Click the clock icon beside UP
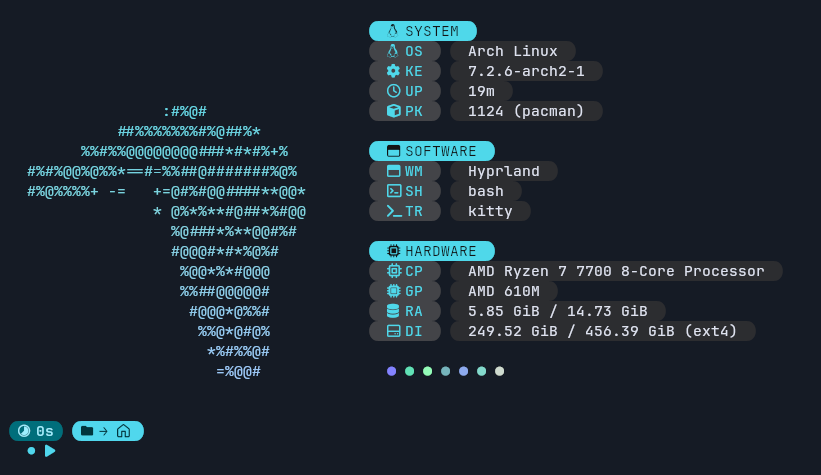821x475 pixels. click(393, 91)
